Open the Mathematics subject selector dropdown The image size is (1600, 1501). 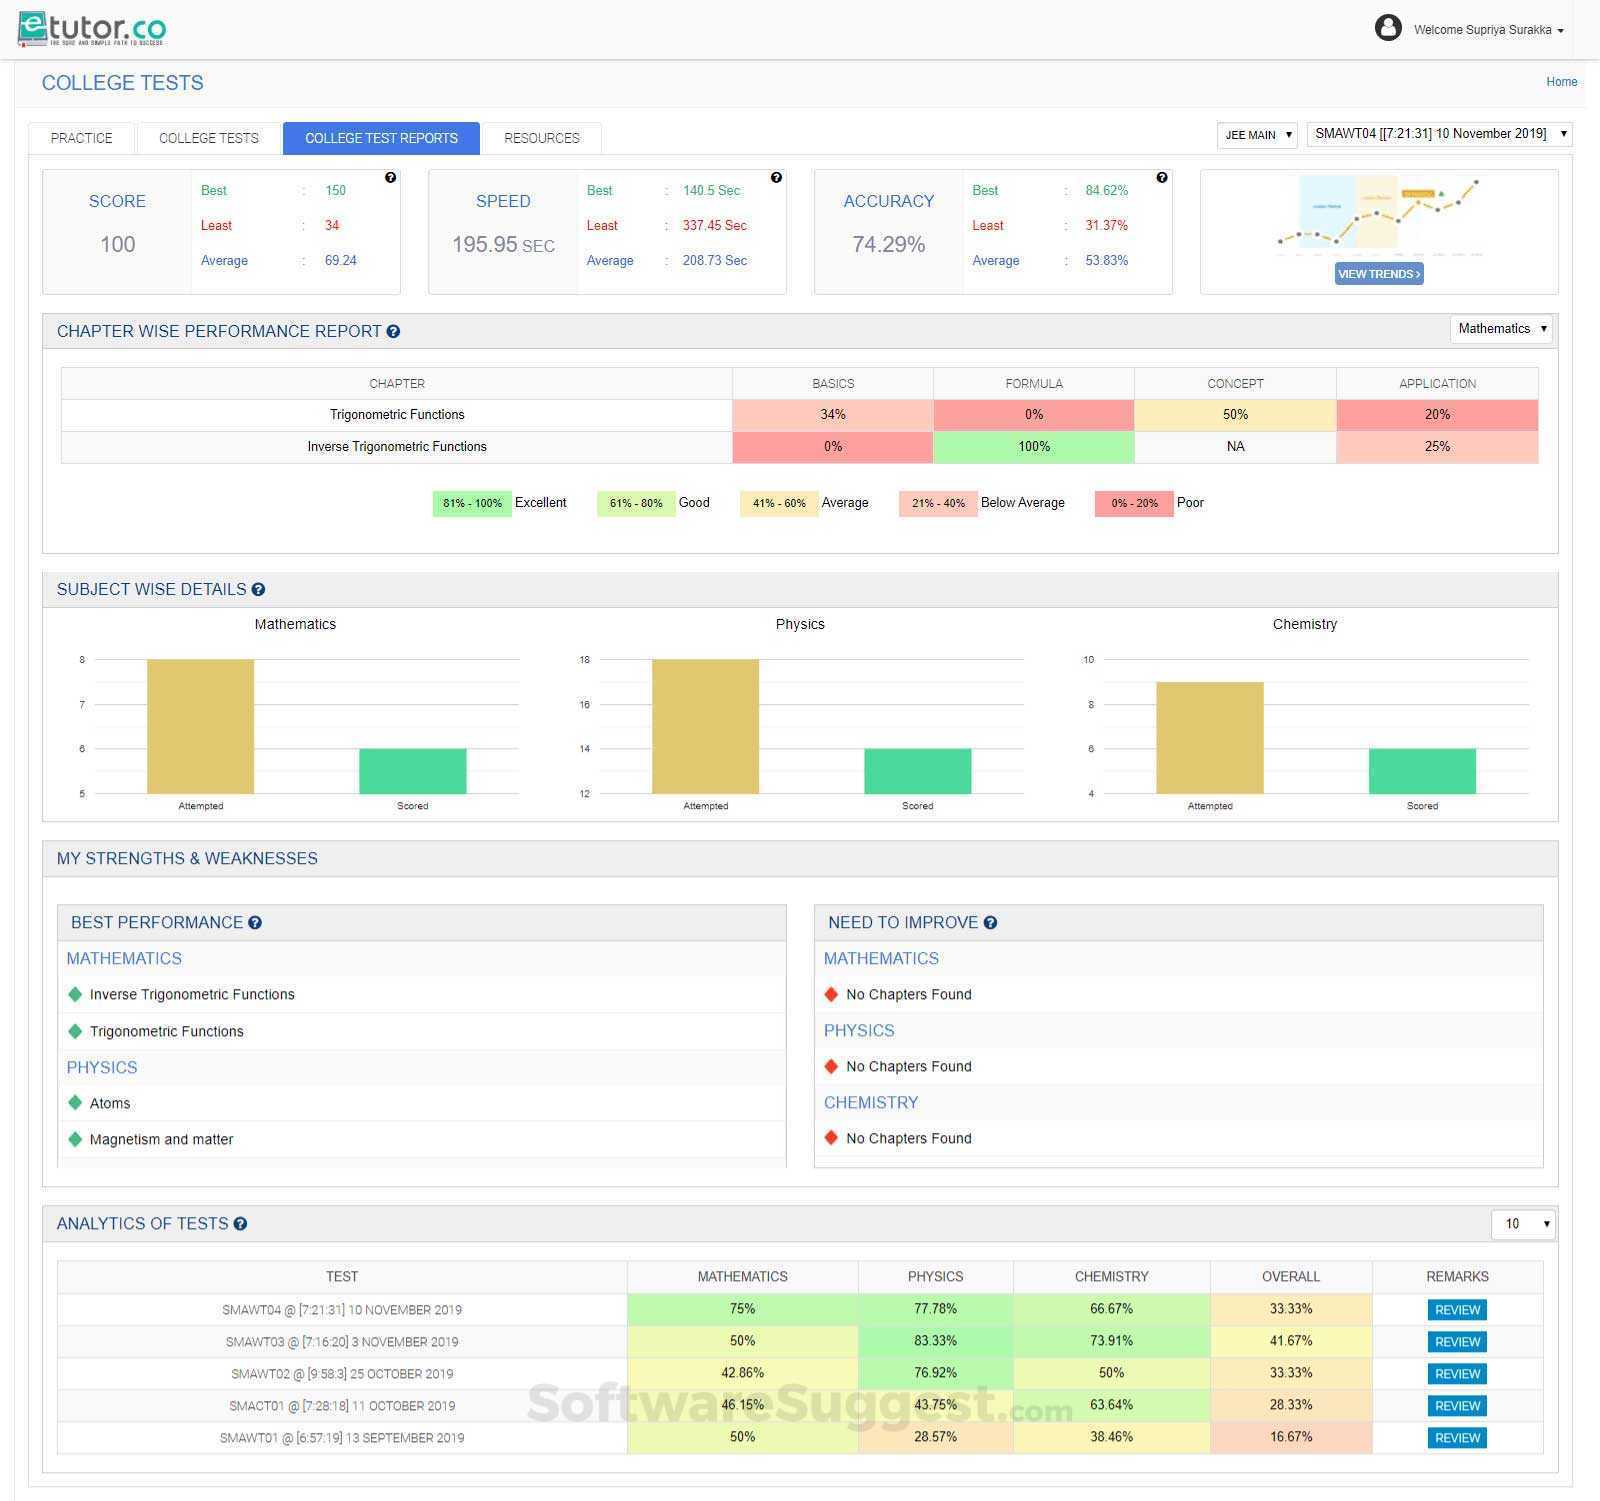[1500, 328]
